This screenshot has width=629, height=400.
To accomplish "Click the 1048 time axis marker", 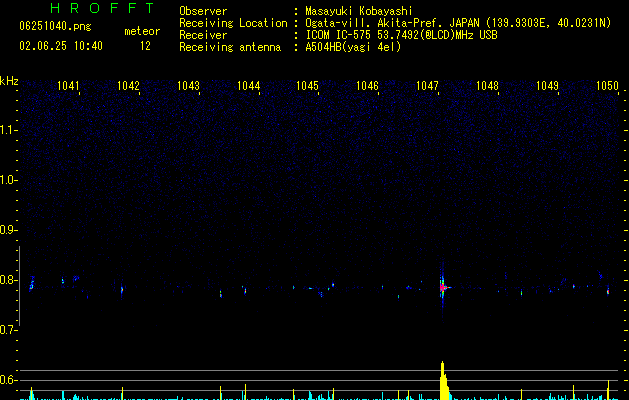I will [487, 86].
